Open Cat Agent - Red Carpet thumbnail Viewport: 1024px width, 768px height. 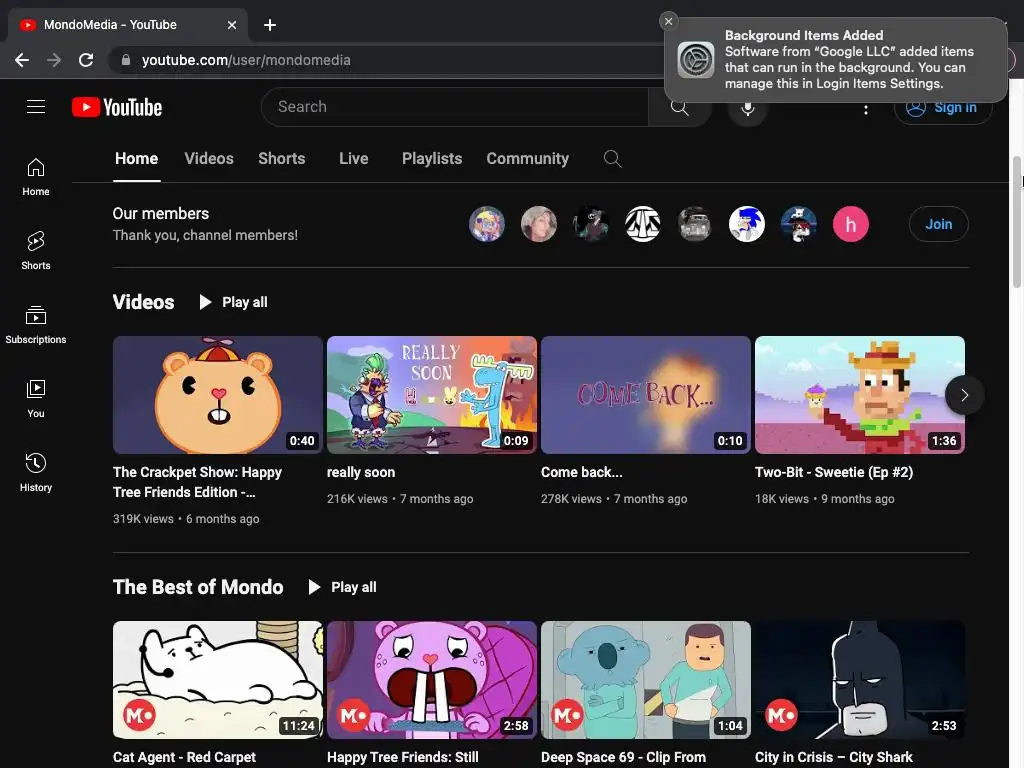tap(217, 680)
